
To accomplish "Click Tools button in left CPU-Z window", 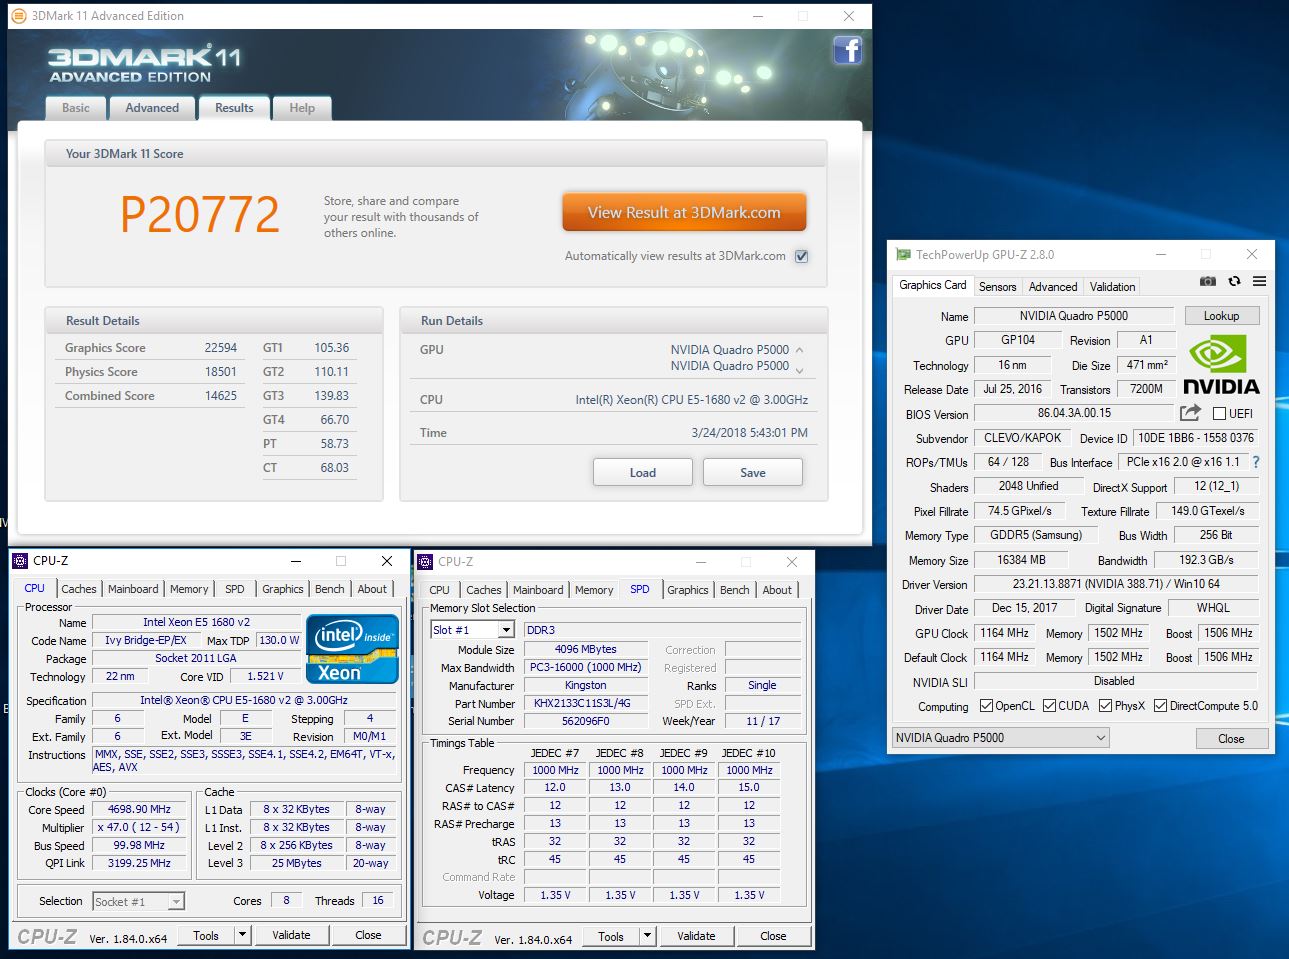I will (x=206, y=935).
